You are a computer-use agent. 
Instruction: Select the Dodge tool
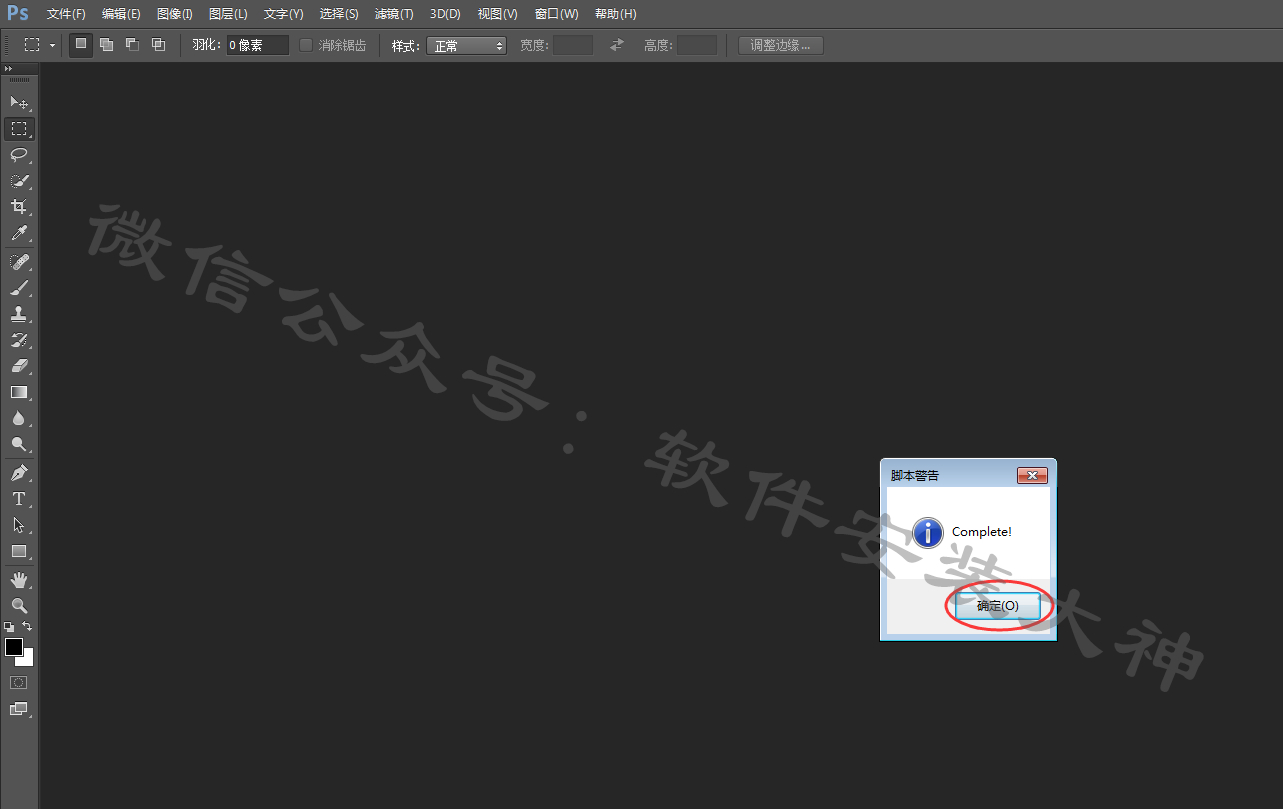pos(19,444)
